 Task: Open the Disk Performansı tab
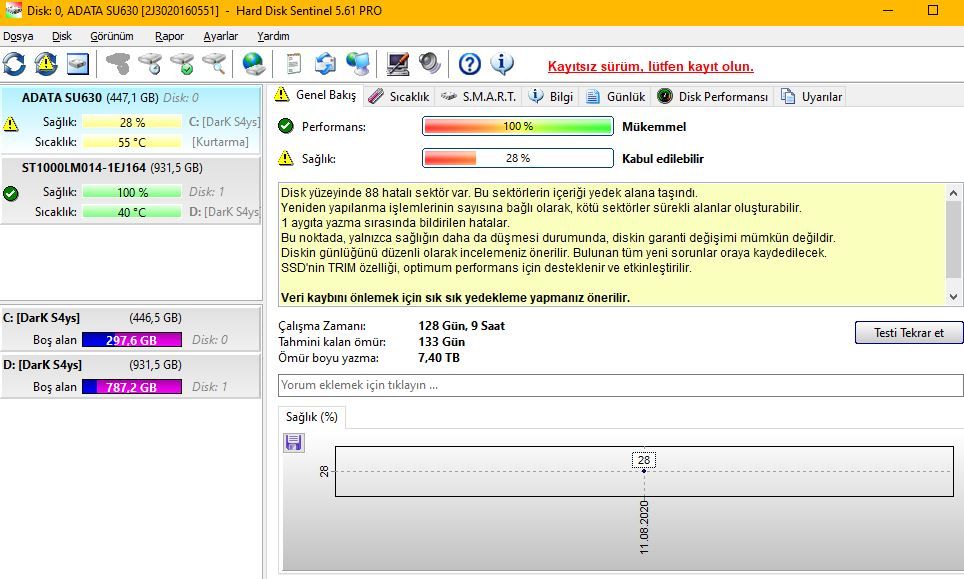[x=713, y=96]
